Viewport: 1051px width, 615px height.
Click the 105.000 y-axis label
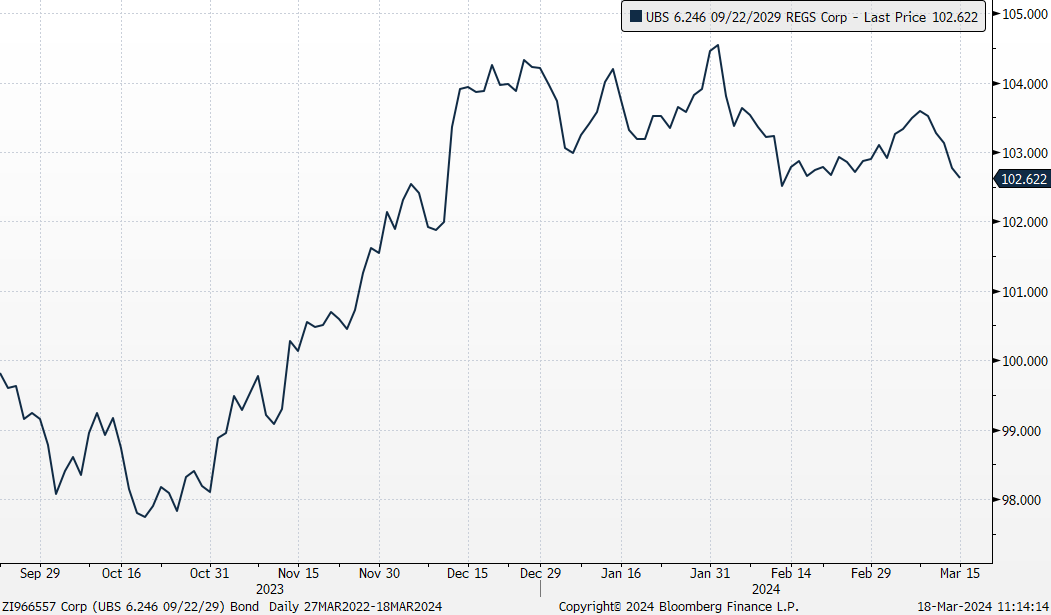coord(1024,14)
